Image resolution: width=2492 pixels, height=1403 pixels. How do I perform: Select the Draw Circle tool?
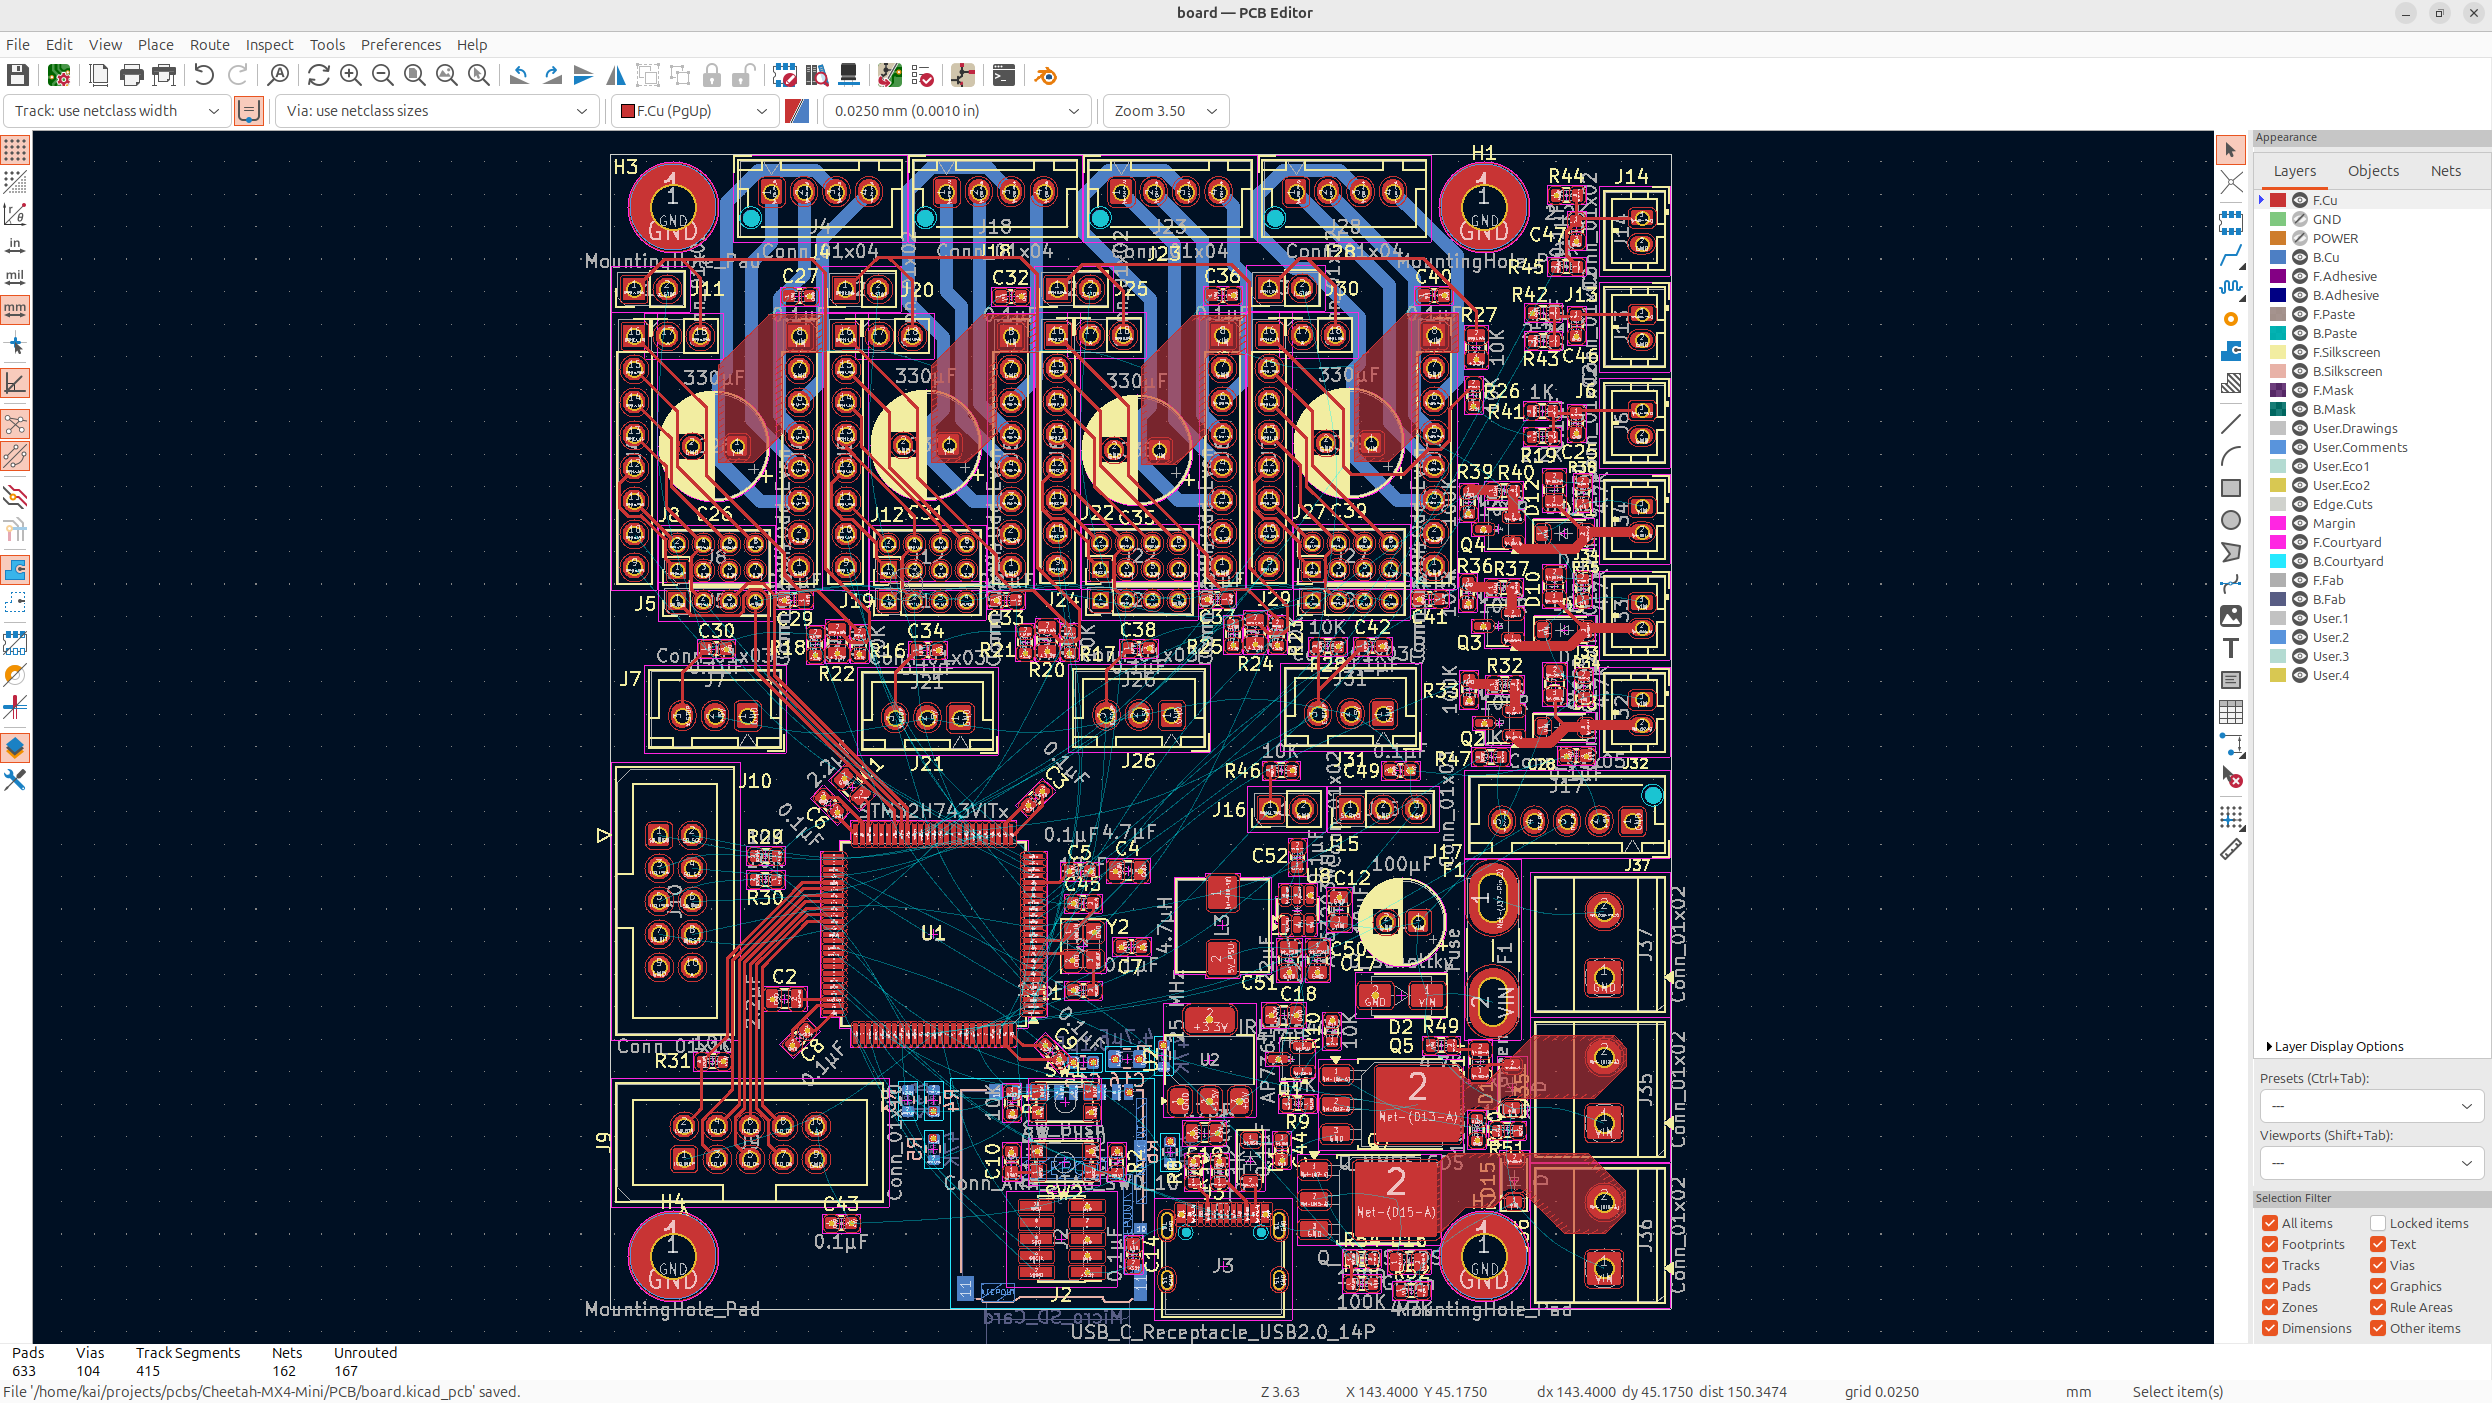click(2231, 520)
